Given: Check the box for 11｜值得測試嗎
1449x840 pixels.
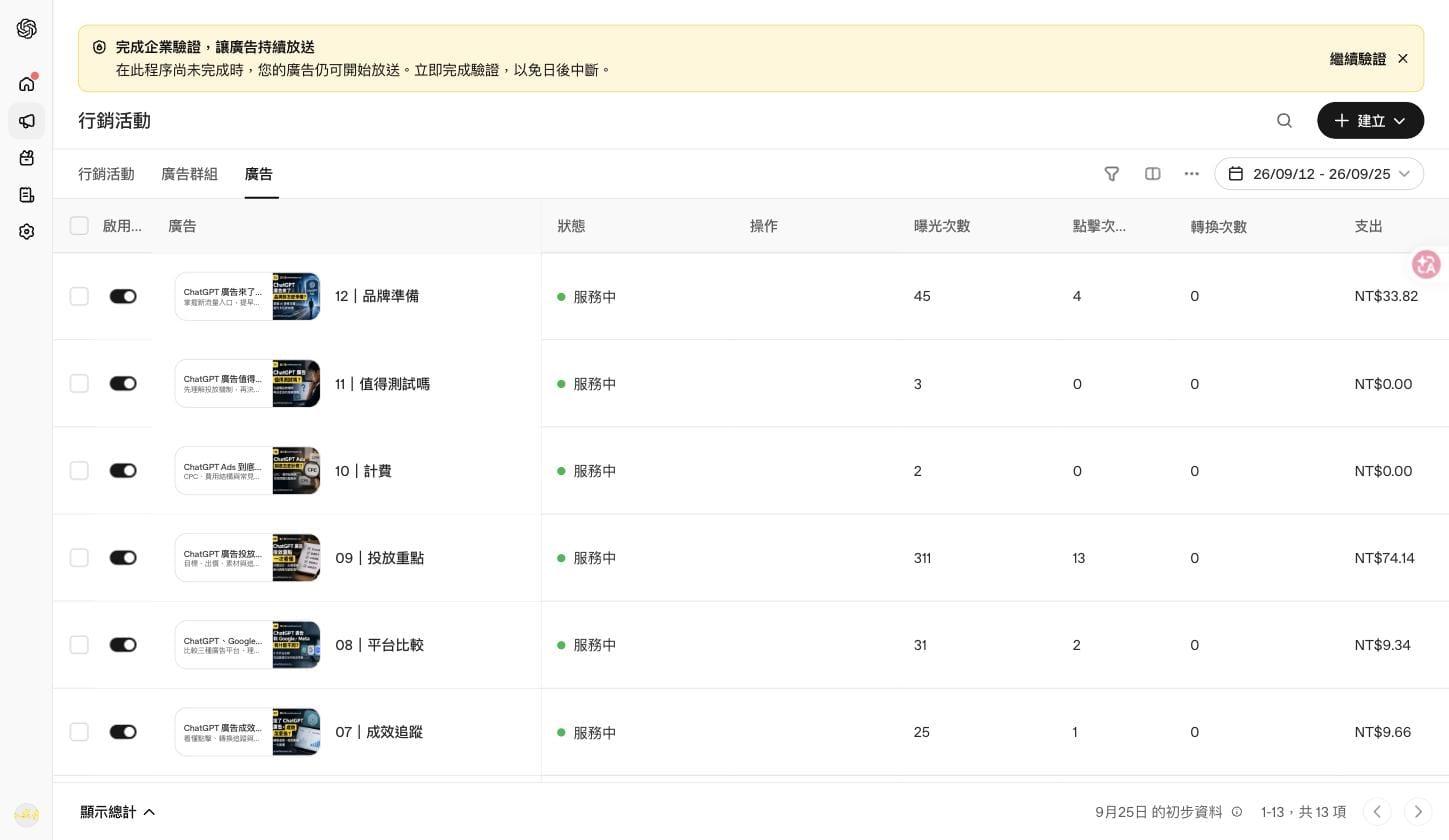Looking at the screenshot, I should point(79,384).
